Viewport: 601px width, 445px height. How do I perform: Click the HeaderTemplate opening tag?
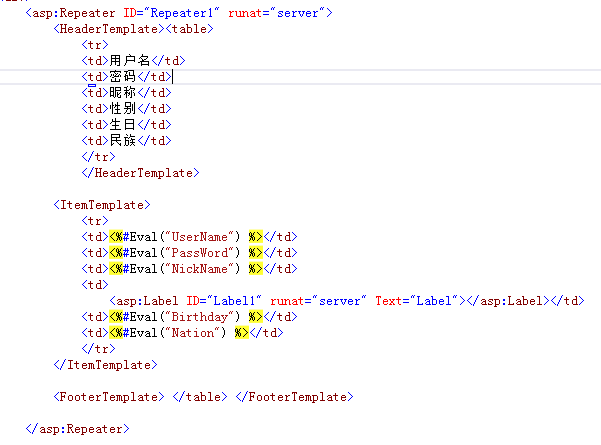tap(109, 29)
